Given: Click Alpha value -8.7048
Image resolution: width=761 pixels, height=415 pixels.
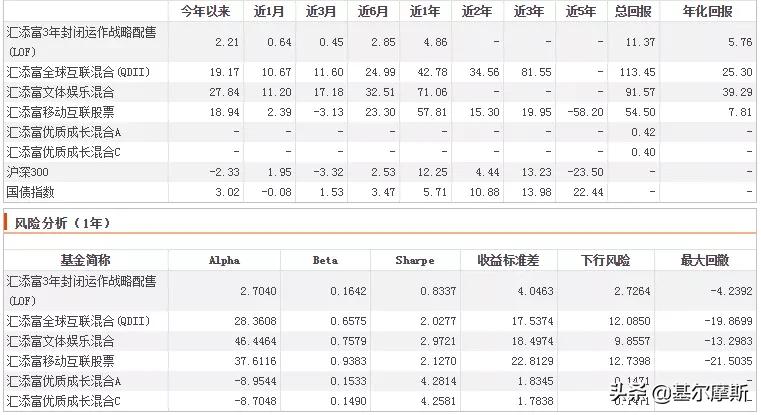Looking at the screenshot, I should [255, 401].
